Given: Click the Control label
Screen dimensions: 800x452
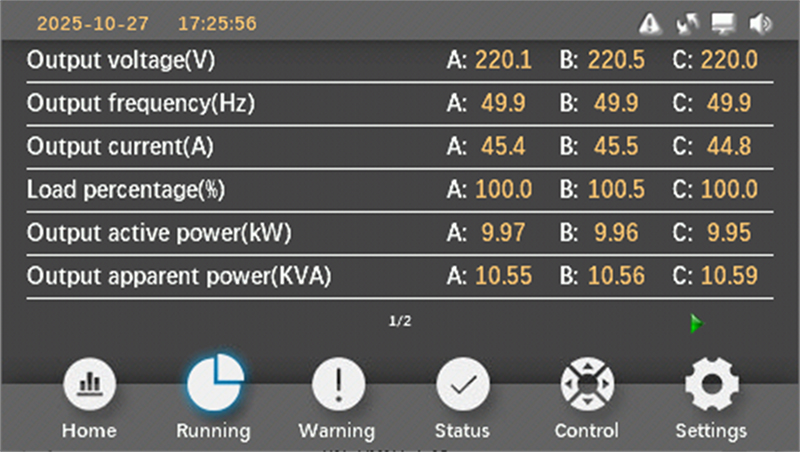Looking at the screenshot, I should [587, 431].
